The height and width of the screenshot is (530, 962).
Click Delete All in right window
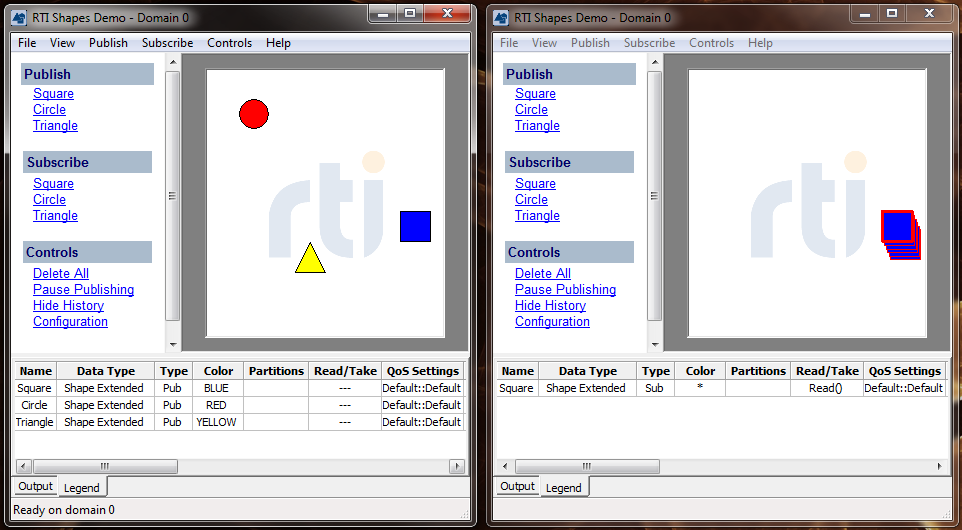(543, 274)
